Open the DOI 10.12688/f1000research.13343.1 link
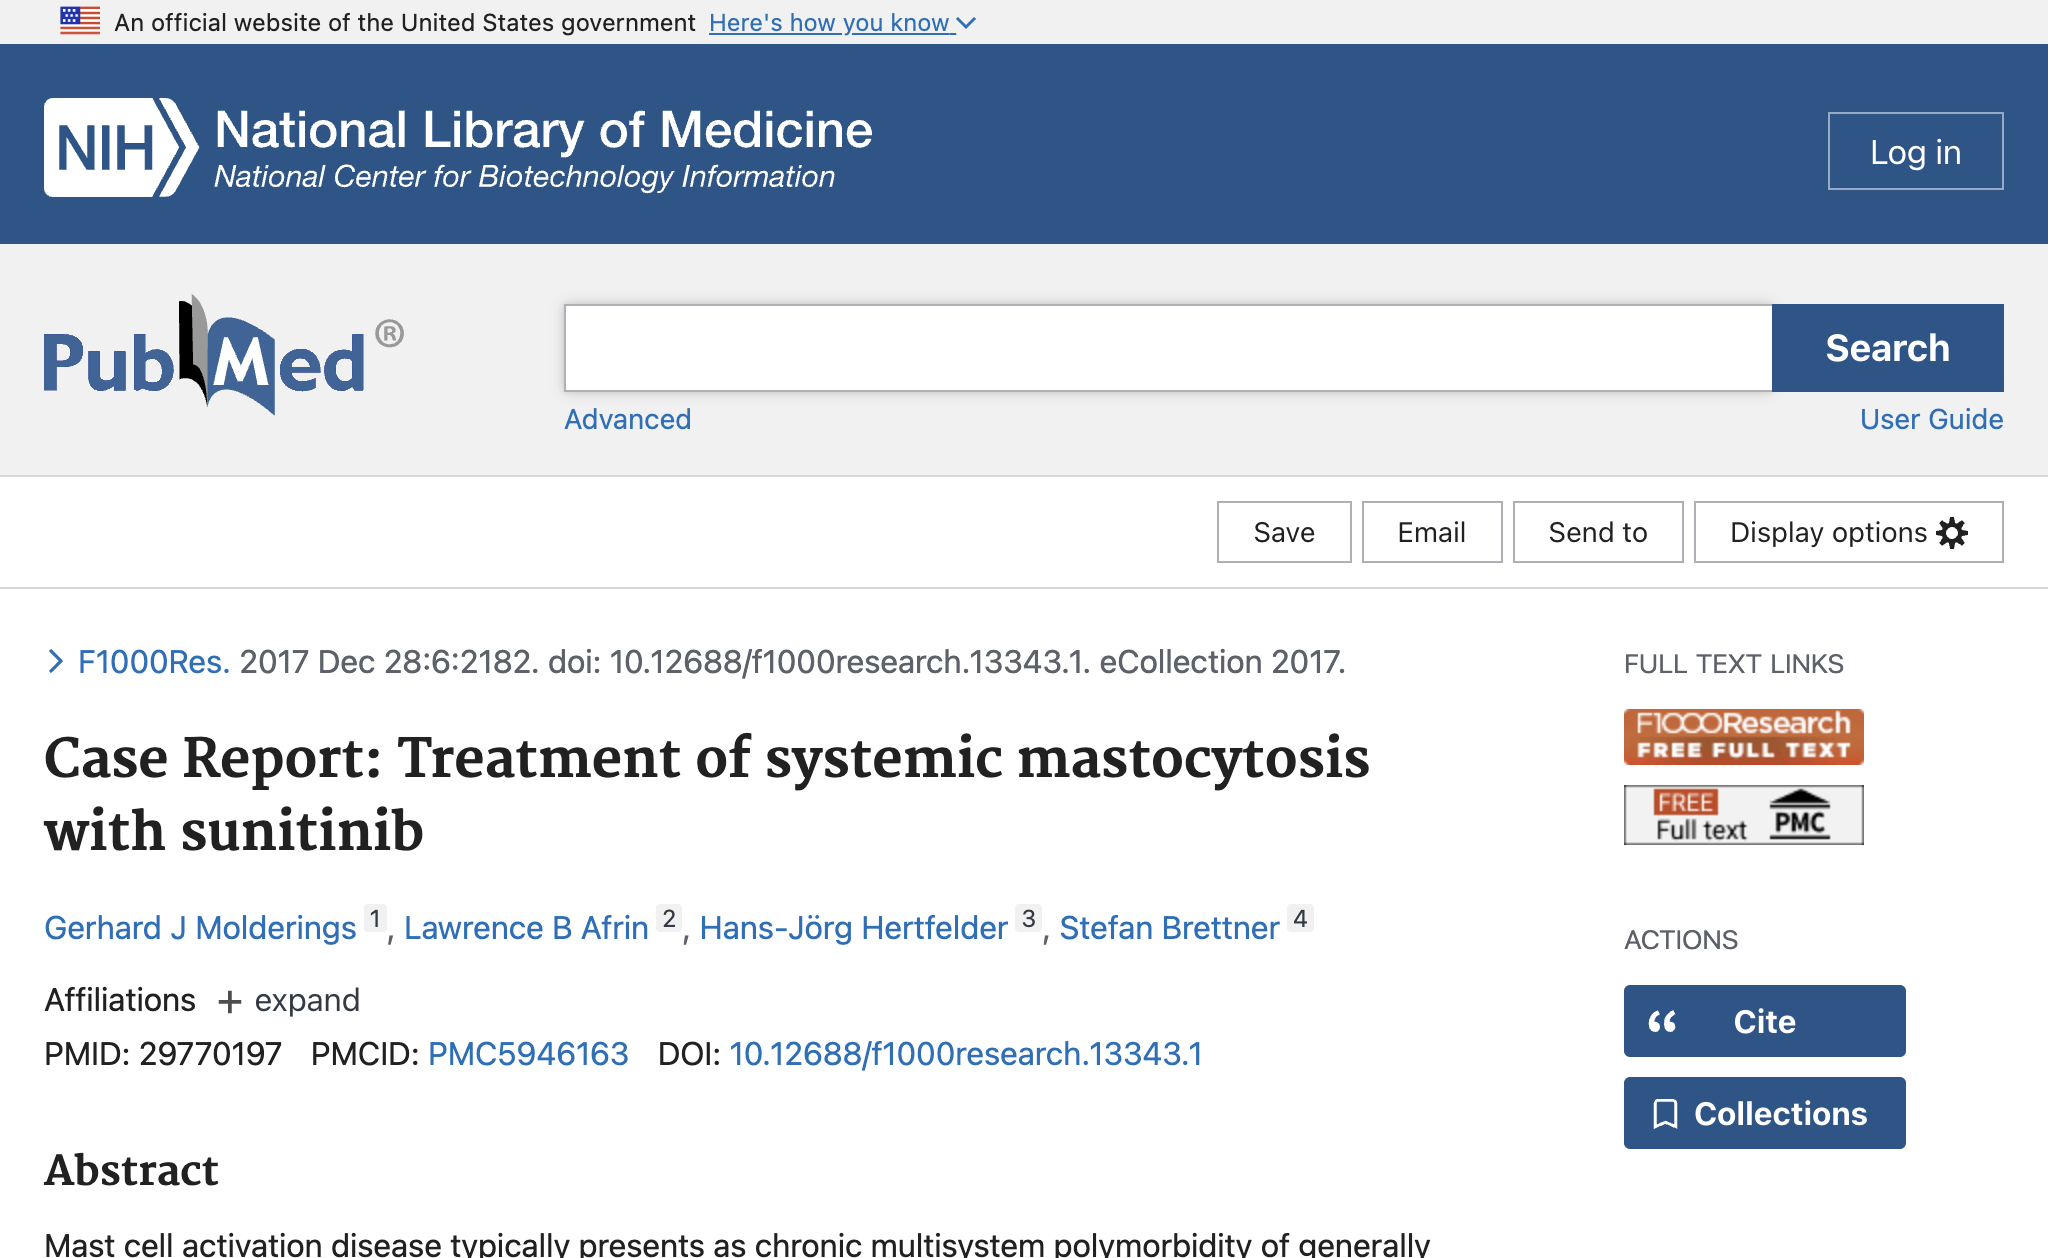 [x=965, y=1054]
